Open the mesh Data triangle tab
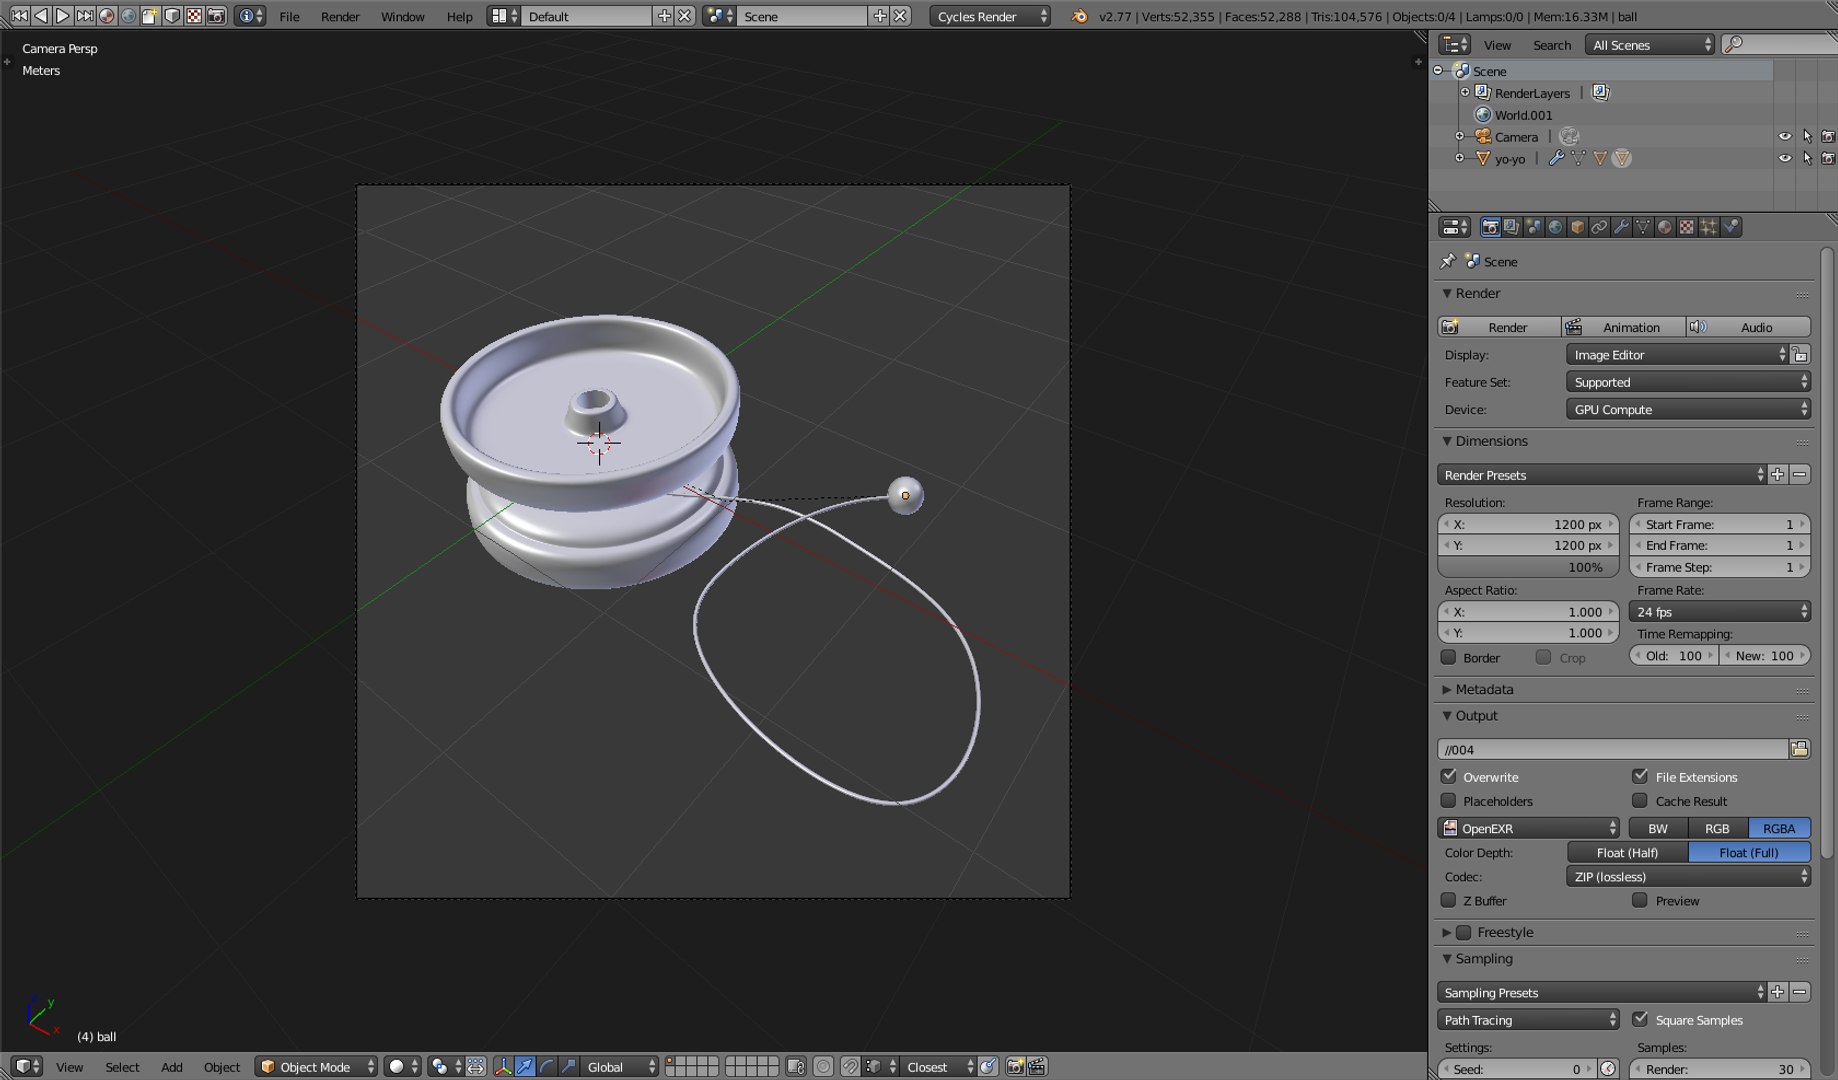 point(1643,227)
